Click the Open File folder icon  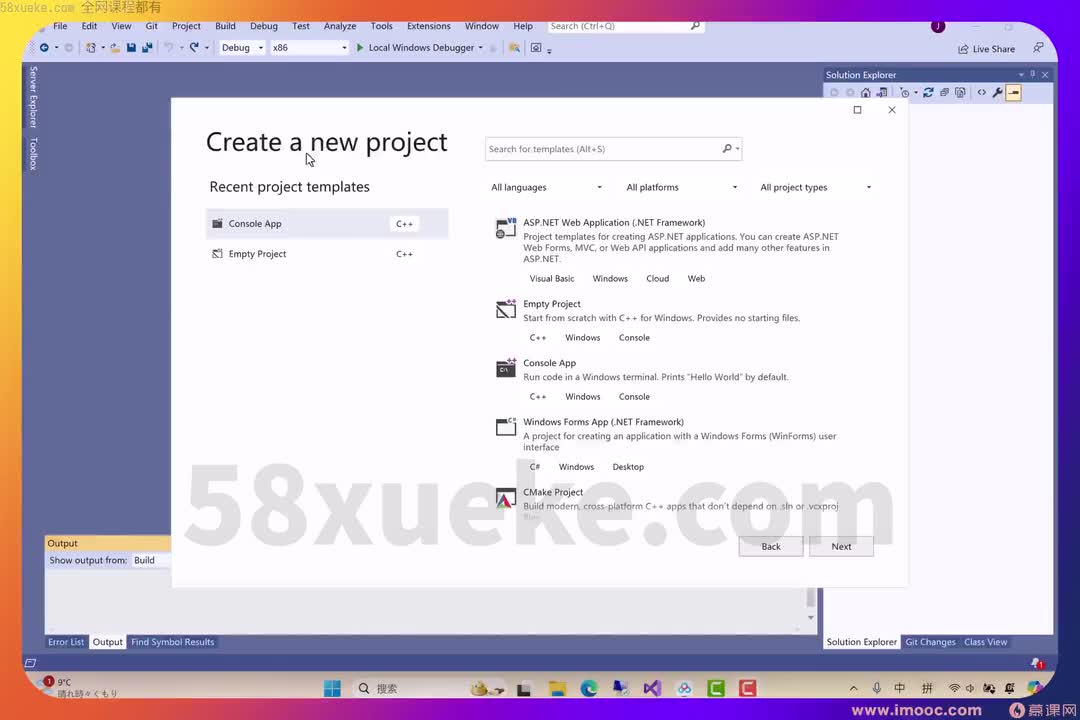click(x=115, y=48)
